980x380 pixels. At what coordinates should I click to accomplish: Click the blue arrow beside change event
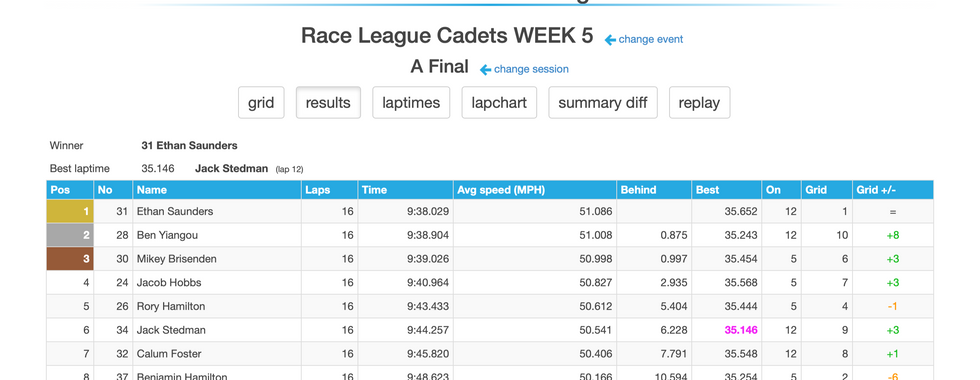click(610, 40)
